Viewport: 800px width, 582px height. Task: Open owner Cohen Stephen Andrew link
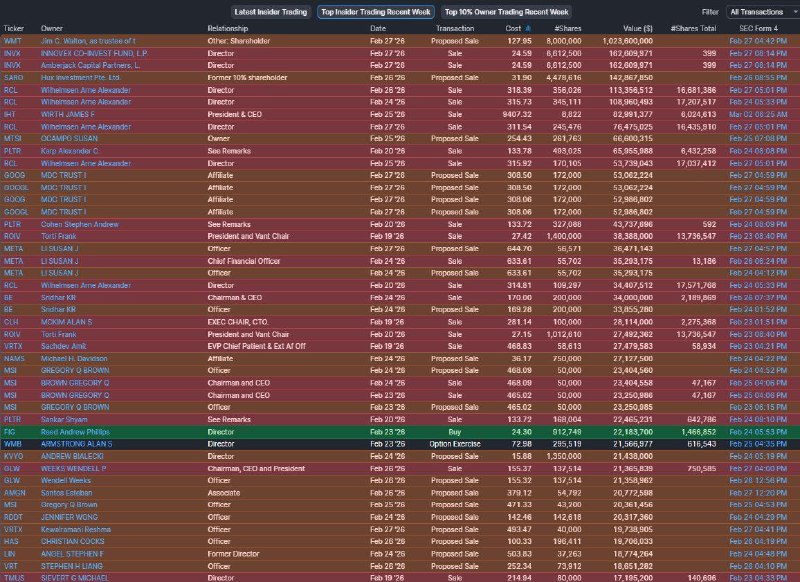coord(81,225)
